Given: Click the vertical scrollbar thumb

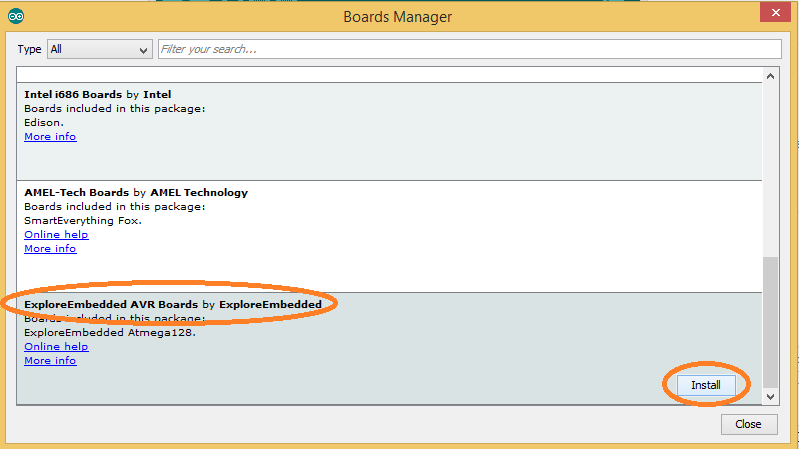Looking at the screenshot, I should click(770, 322).
